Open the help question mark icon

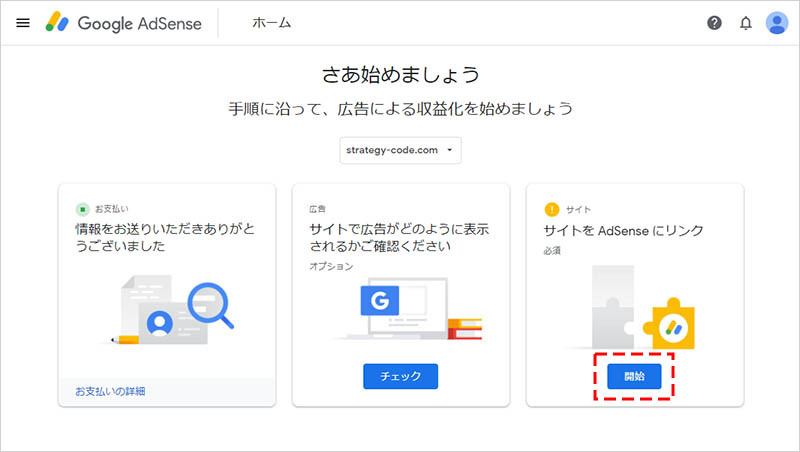(x=714, y=23)
